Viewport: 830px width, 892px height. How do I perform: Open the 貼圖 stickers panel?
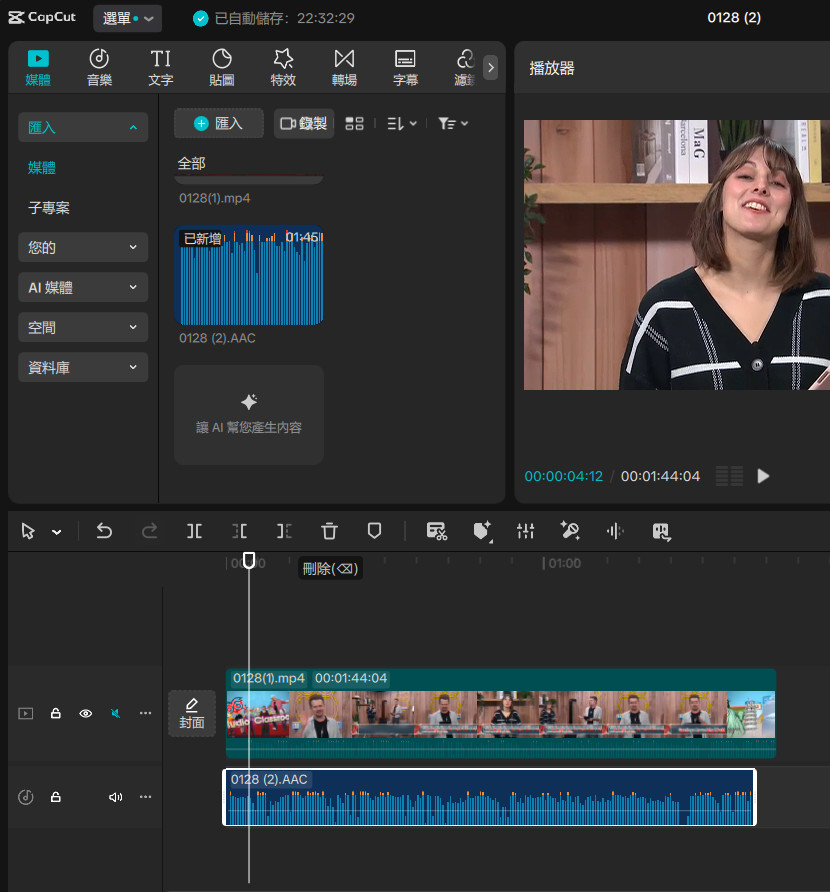(x=222, y=68)
